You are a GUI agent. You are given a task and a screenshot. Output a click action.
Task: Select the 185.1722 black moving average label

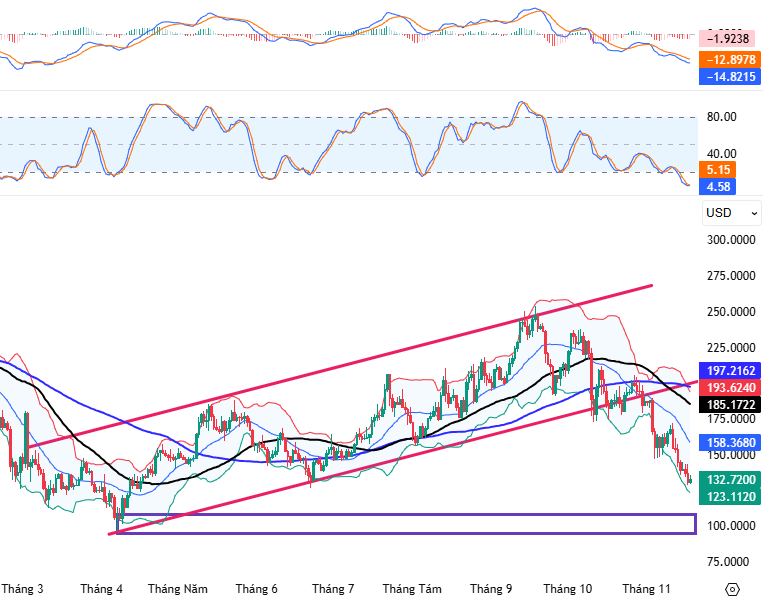(x=730, y=405)
